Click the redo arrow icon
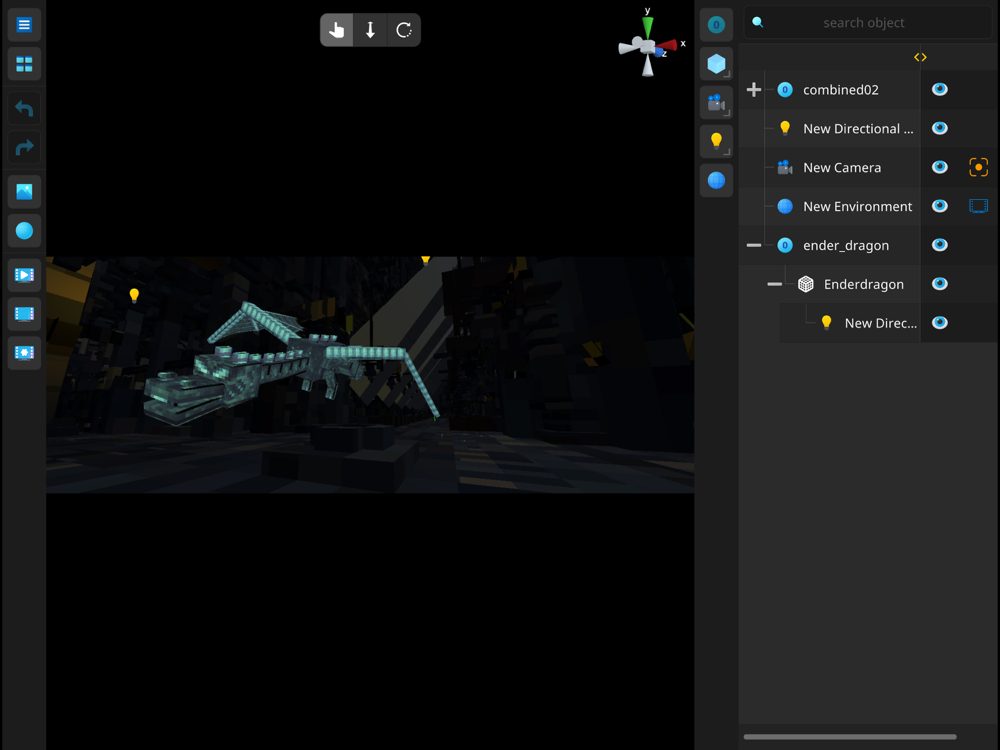Viewport: 1000px width, 750px height. coord(24,147)
